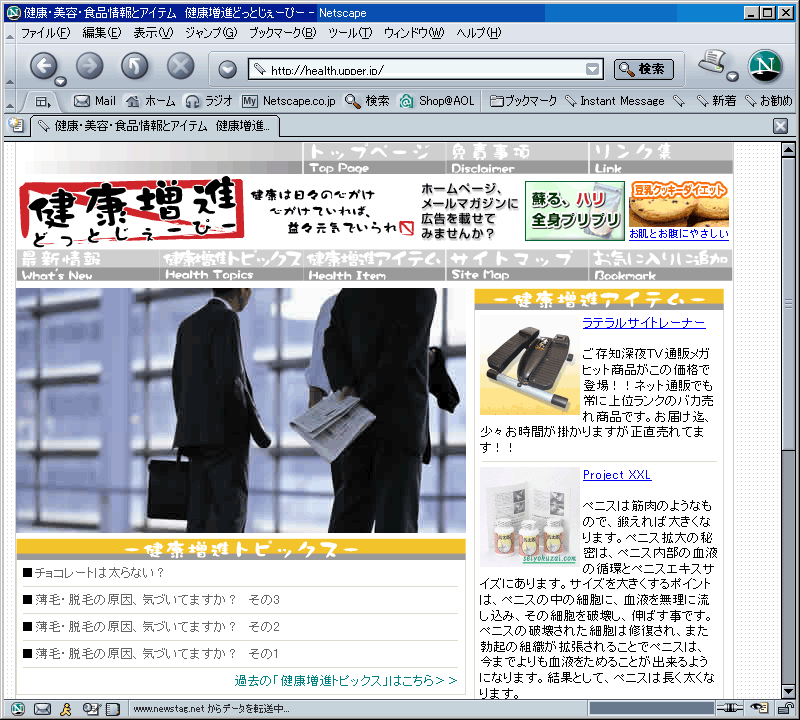
Task: Open a new tab with the tab bar icon
Action: pyautogui.click(x=16, y=125)
